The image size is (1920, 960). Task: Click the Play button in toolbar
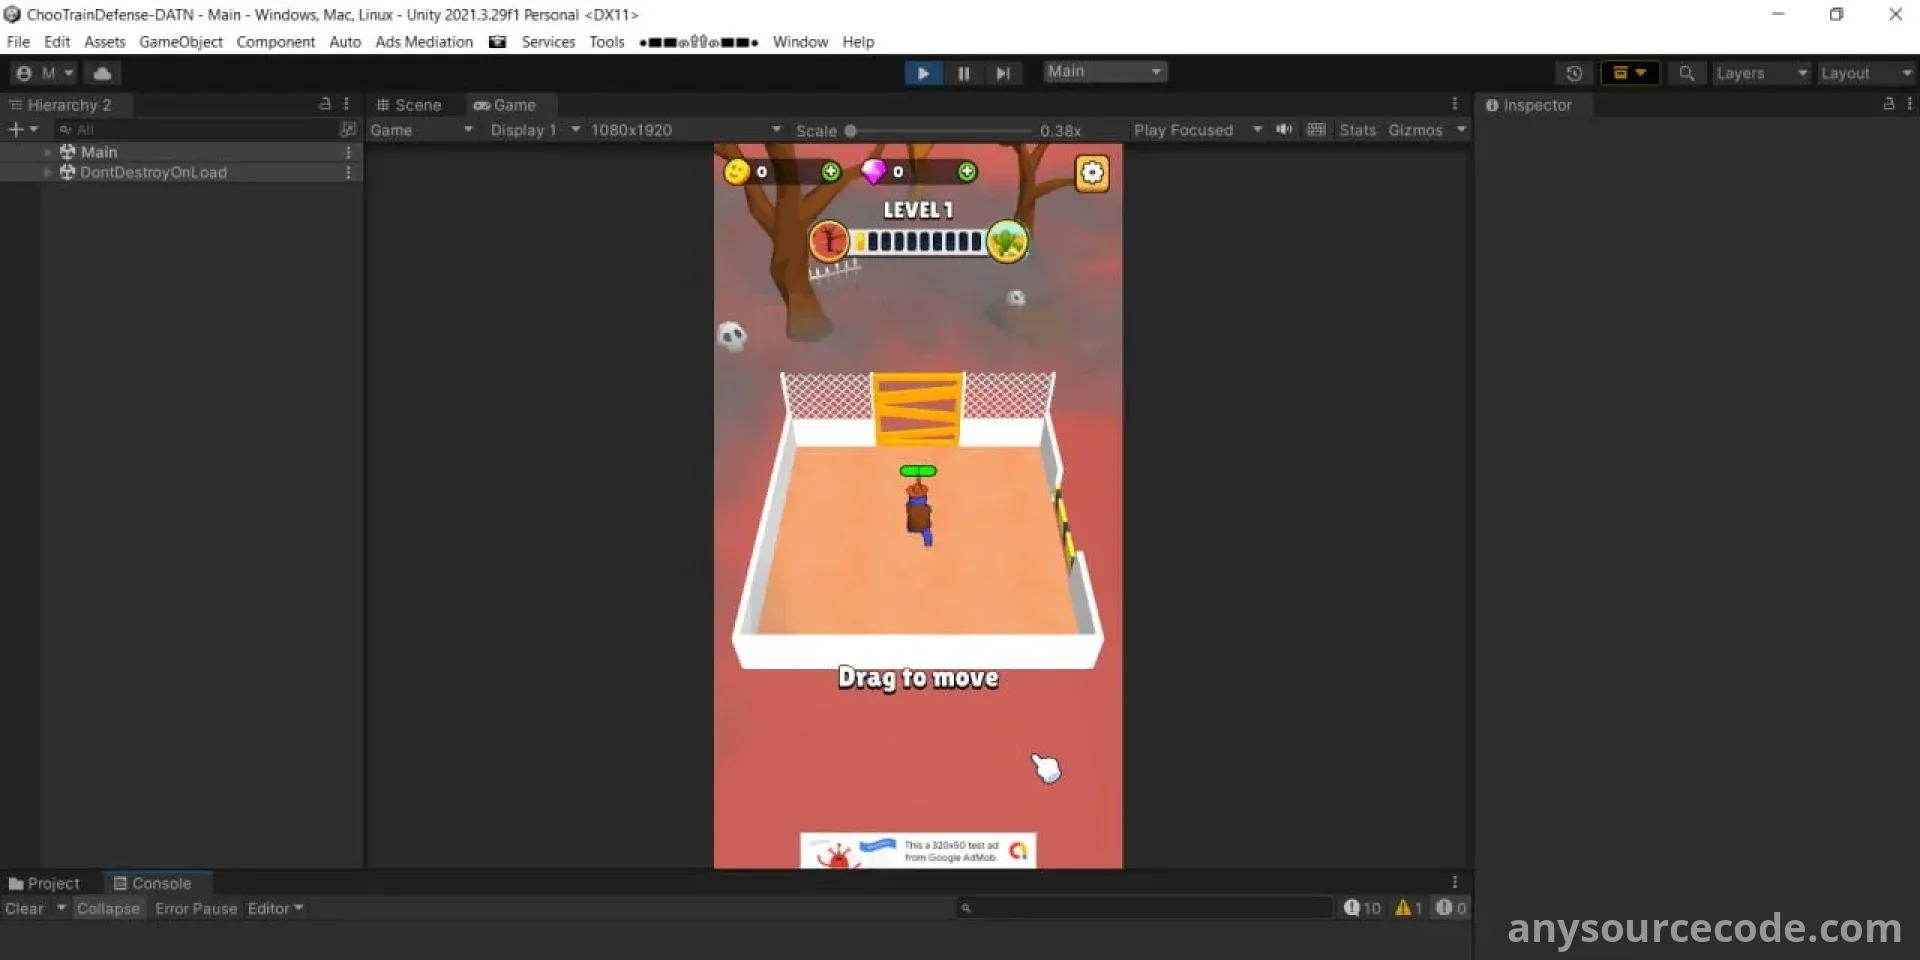tap(922, 73)
